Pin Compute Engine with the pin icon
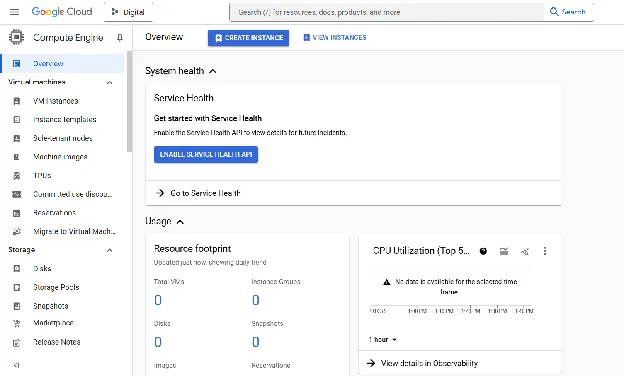 119,38
